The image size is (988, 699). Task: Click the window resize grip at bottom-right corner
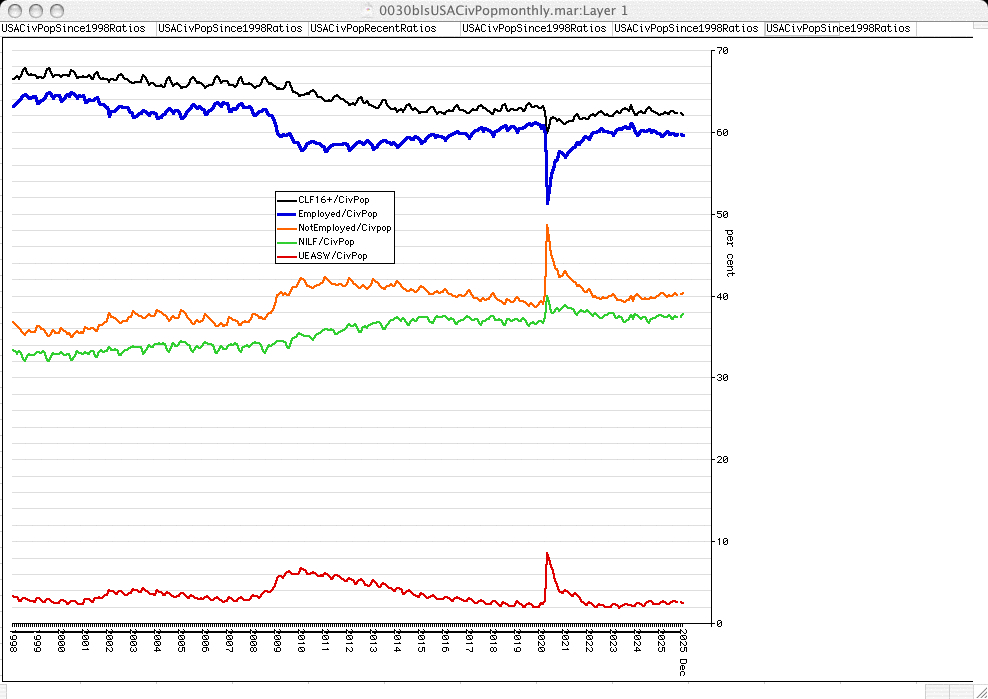(x=978, y=690)
